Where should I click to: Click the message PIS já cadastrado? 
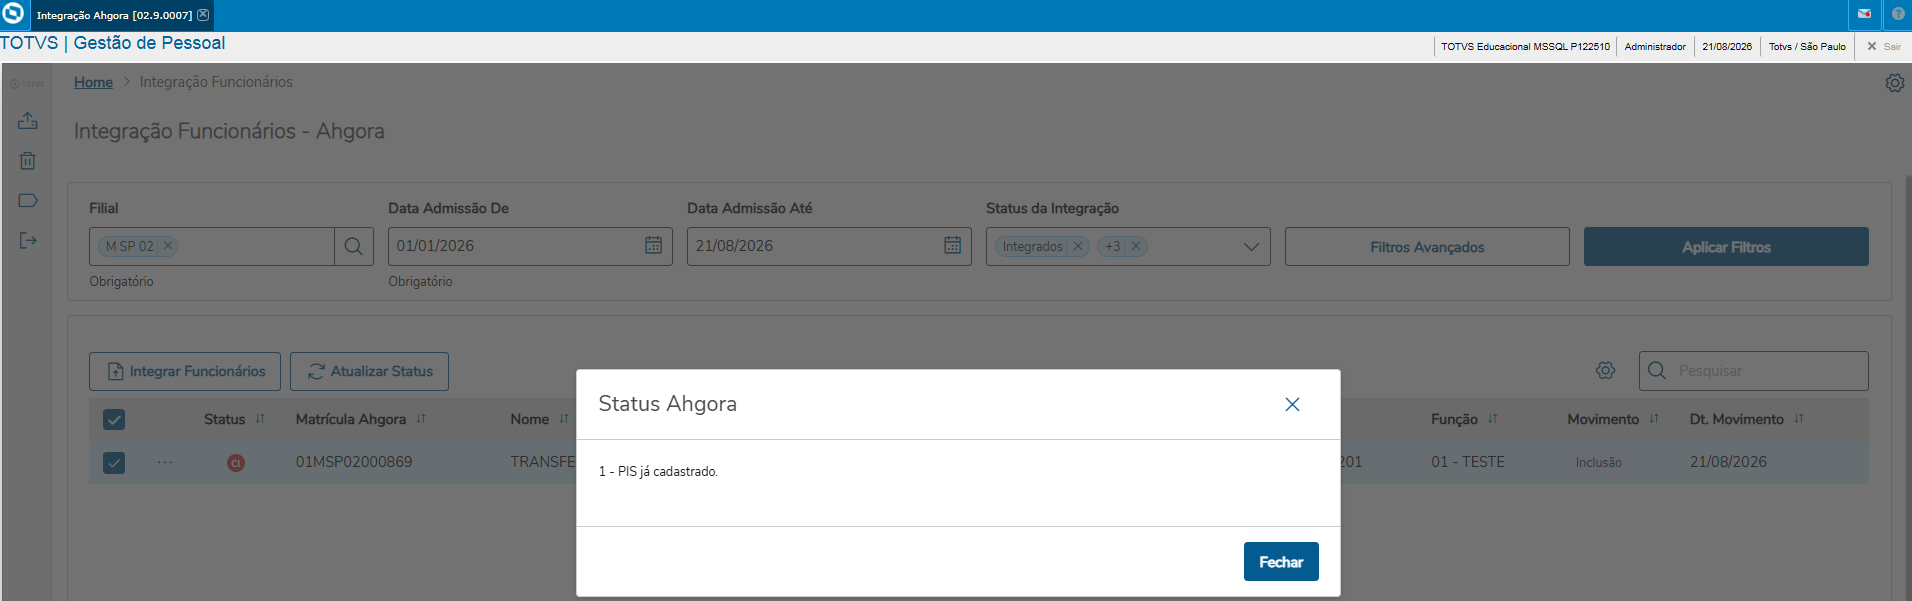(x=658, y=471)
